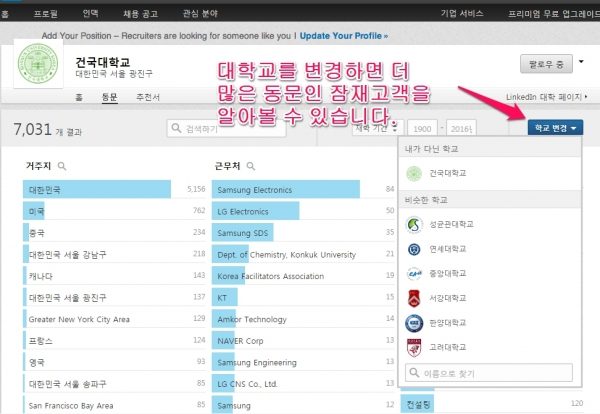Click the 이름으로 찾기 school search field
The image size is (600, 414).
coord(489,372)
